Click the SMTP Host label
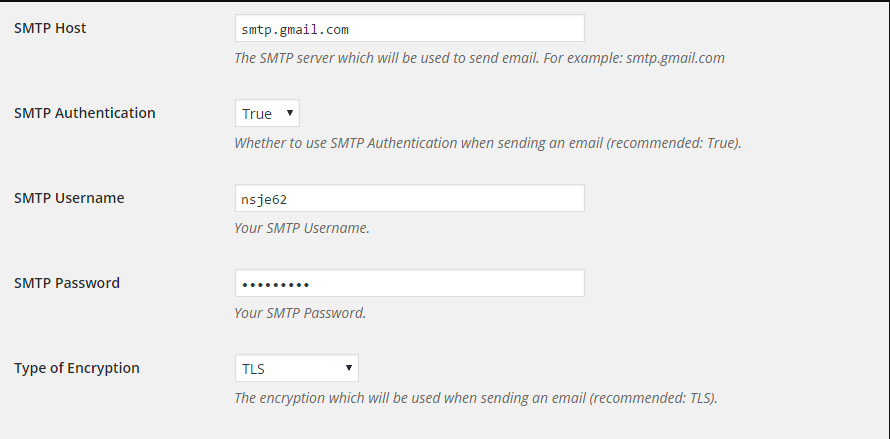The height and width of the screenshot is (439, 890). pyautogui.click(x=50, y=28)
